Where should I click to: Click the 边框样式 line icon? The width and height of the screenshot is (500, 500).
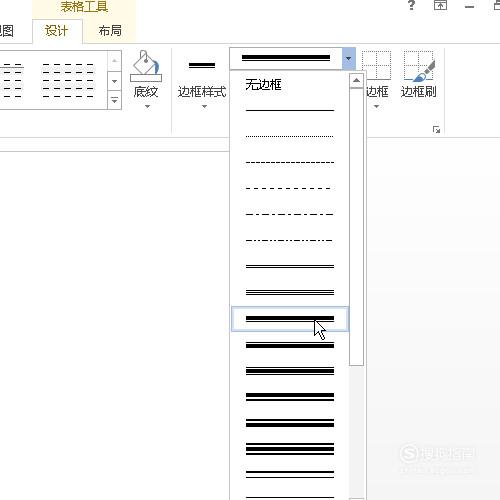click(x=202, y=65)
